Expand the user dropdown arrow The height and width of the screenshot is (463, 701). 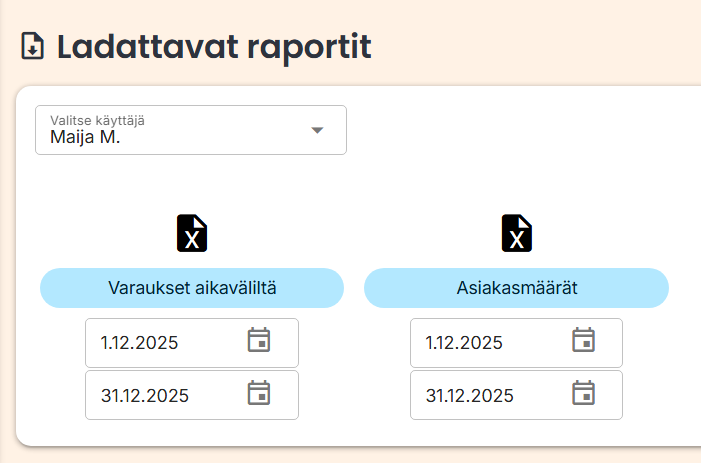[317, 130]
